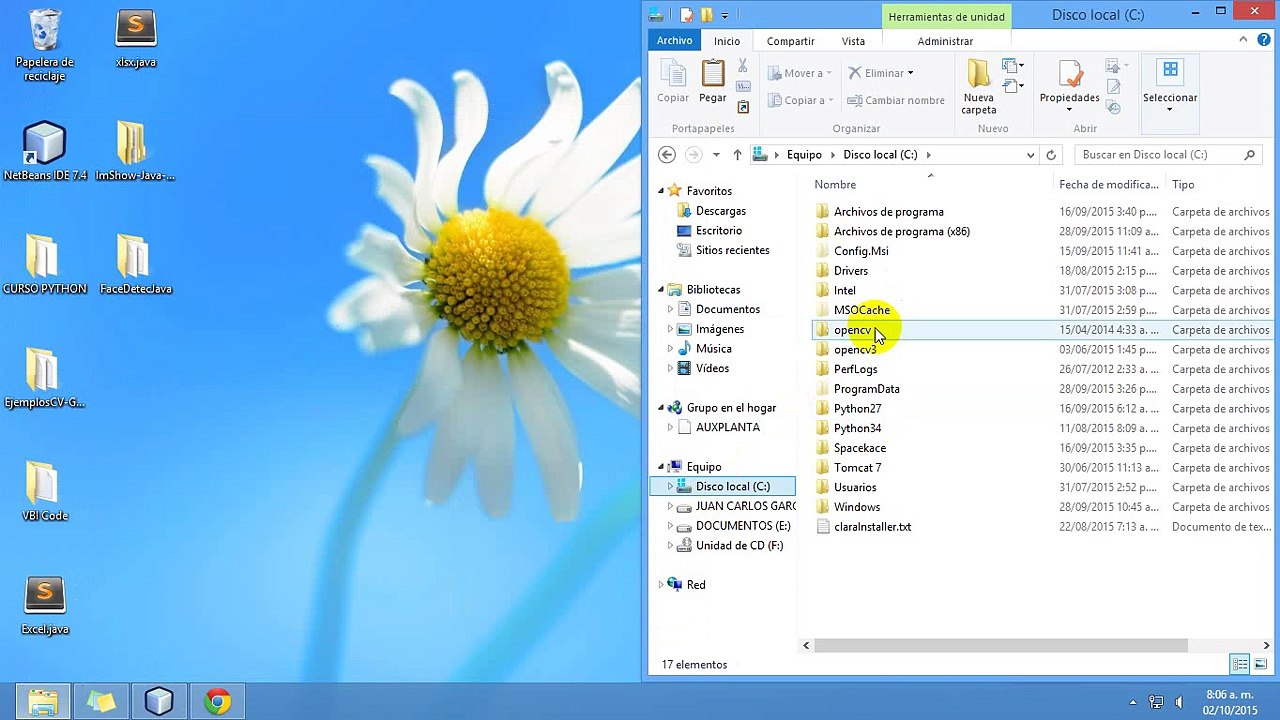Expand the Seleccionar dropdown
The width and height of the screenshot is (1280, 720).
[x=1170, y=108]
